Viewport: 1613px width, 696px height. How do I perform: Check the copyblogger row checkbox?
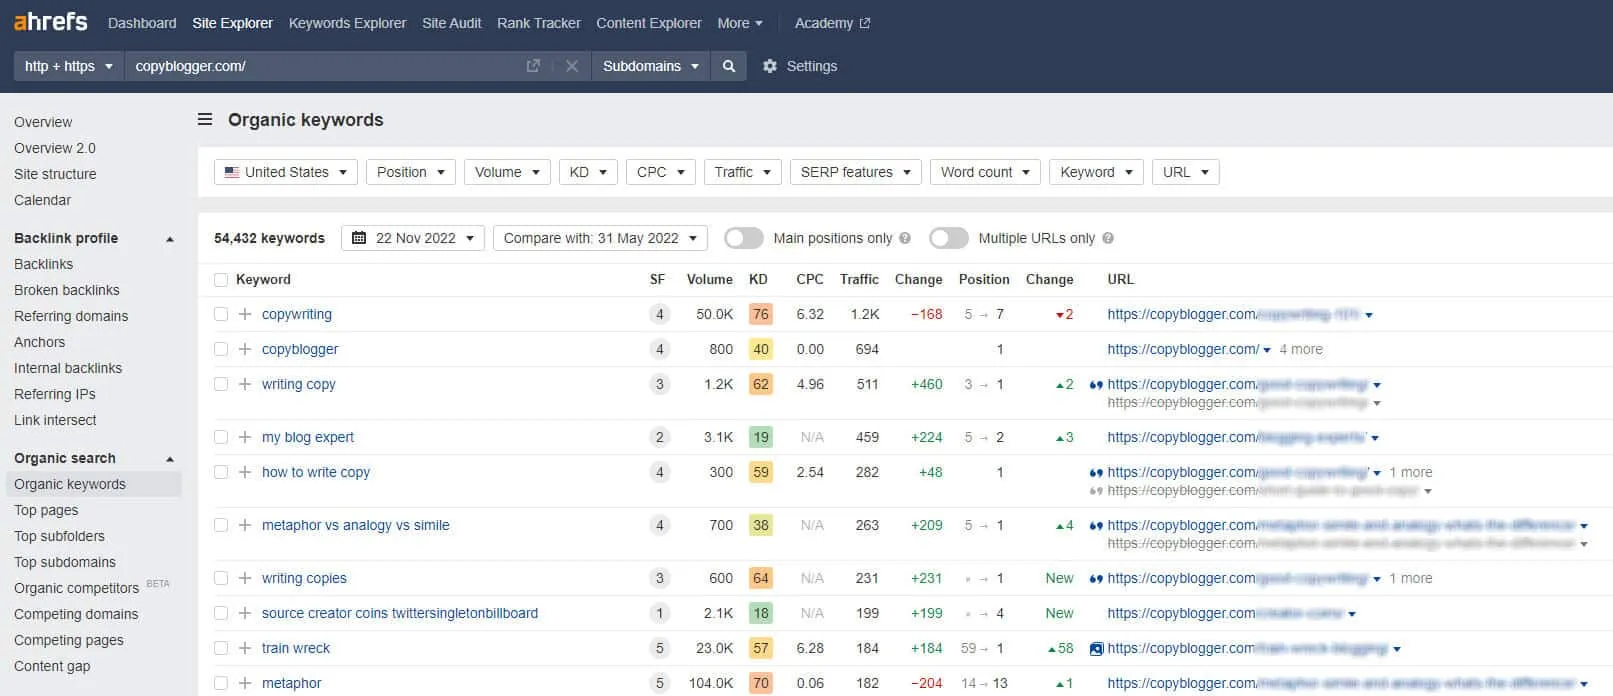pos(221,349)
